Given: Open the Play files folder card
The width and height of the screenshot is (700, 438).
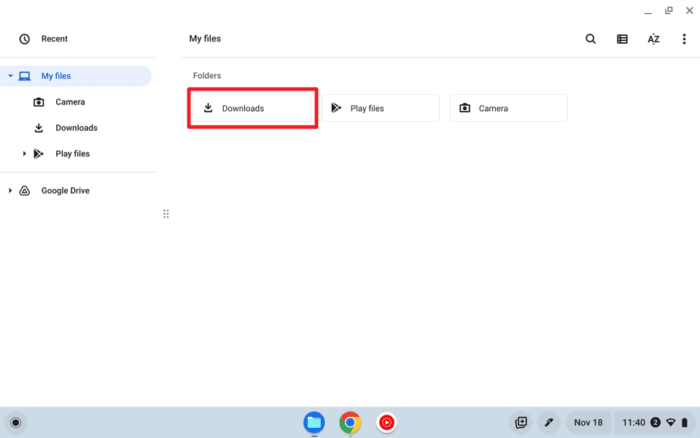Looking at the screenshot, I should (x=380, y=108).
